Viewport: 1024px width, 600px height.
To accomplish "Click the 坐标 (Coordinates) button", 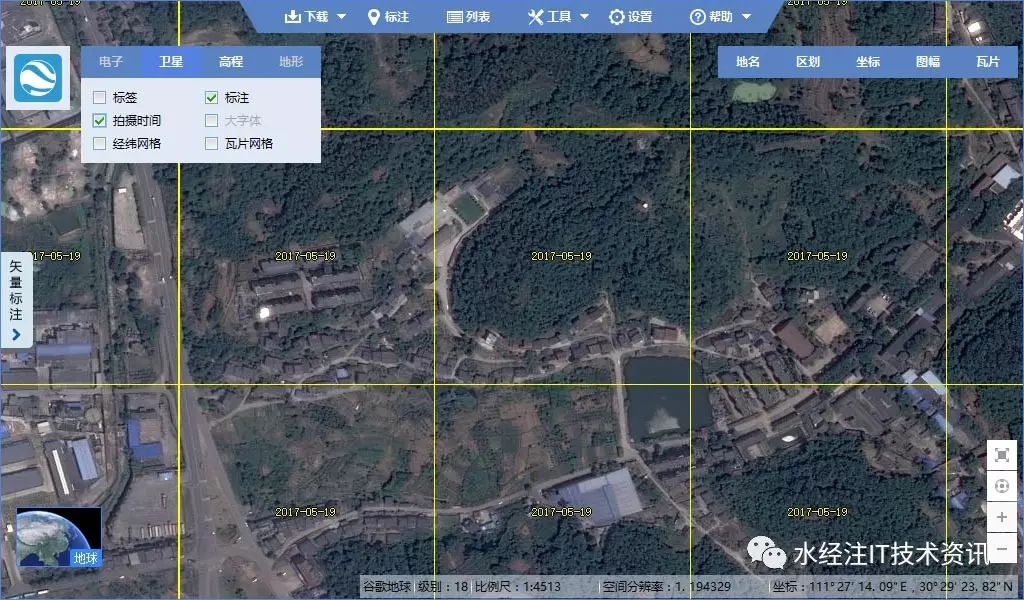I will point(866,61).
